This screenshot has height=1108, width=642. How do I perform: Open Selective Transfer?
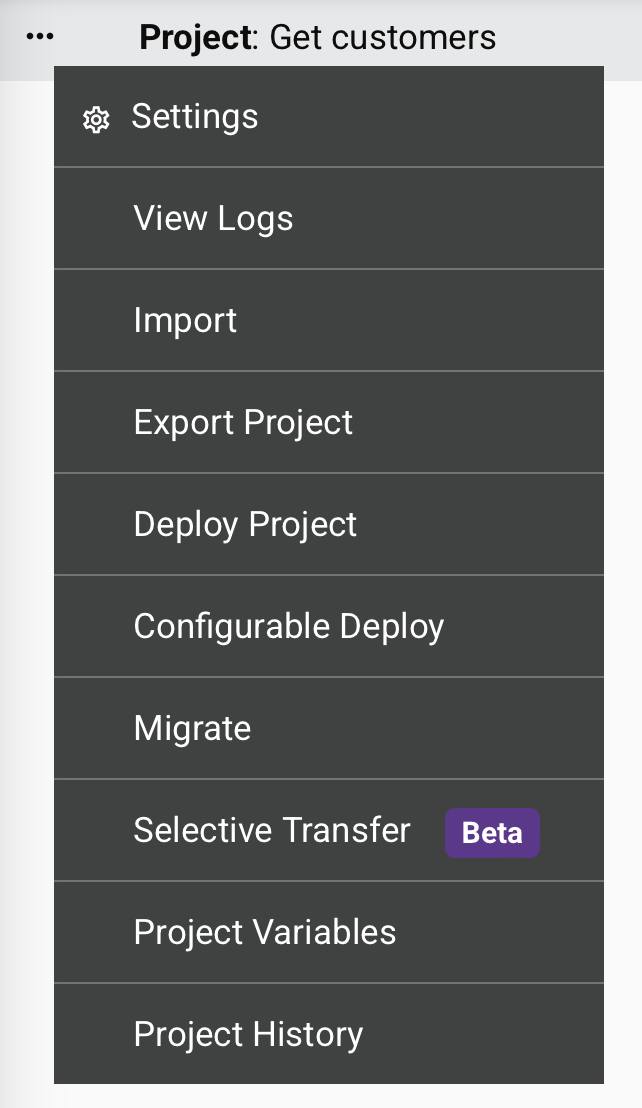coord(272,831)
